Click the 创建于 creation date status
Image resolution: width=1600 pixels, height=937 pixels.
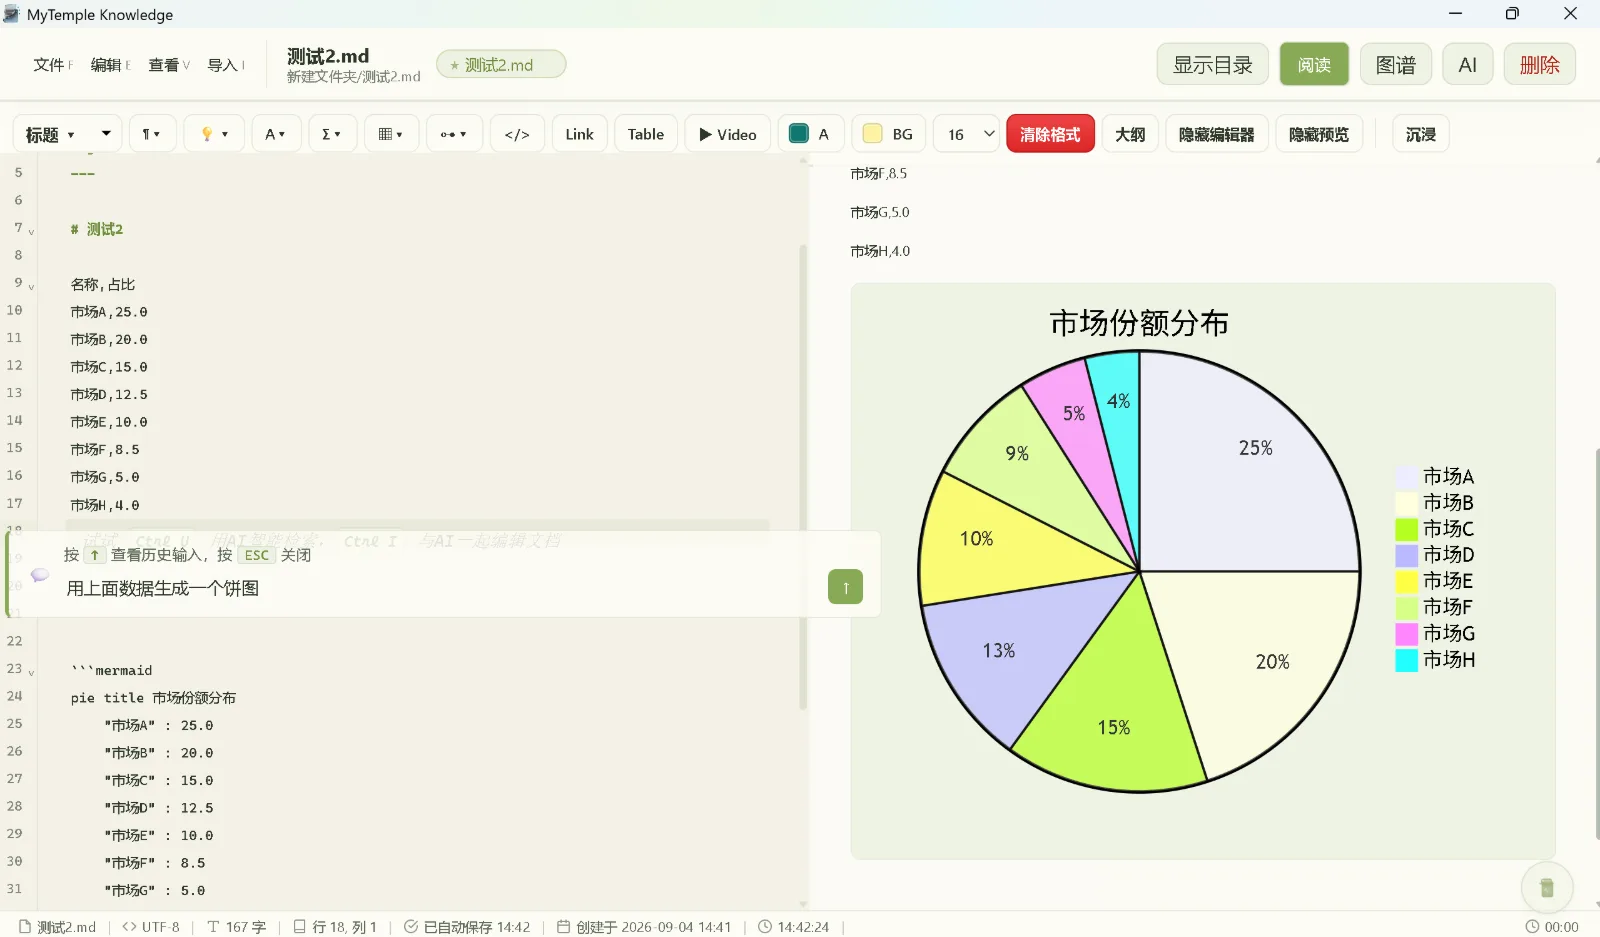644,927
